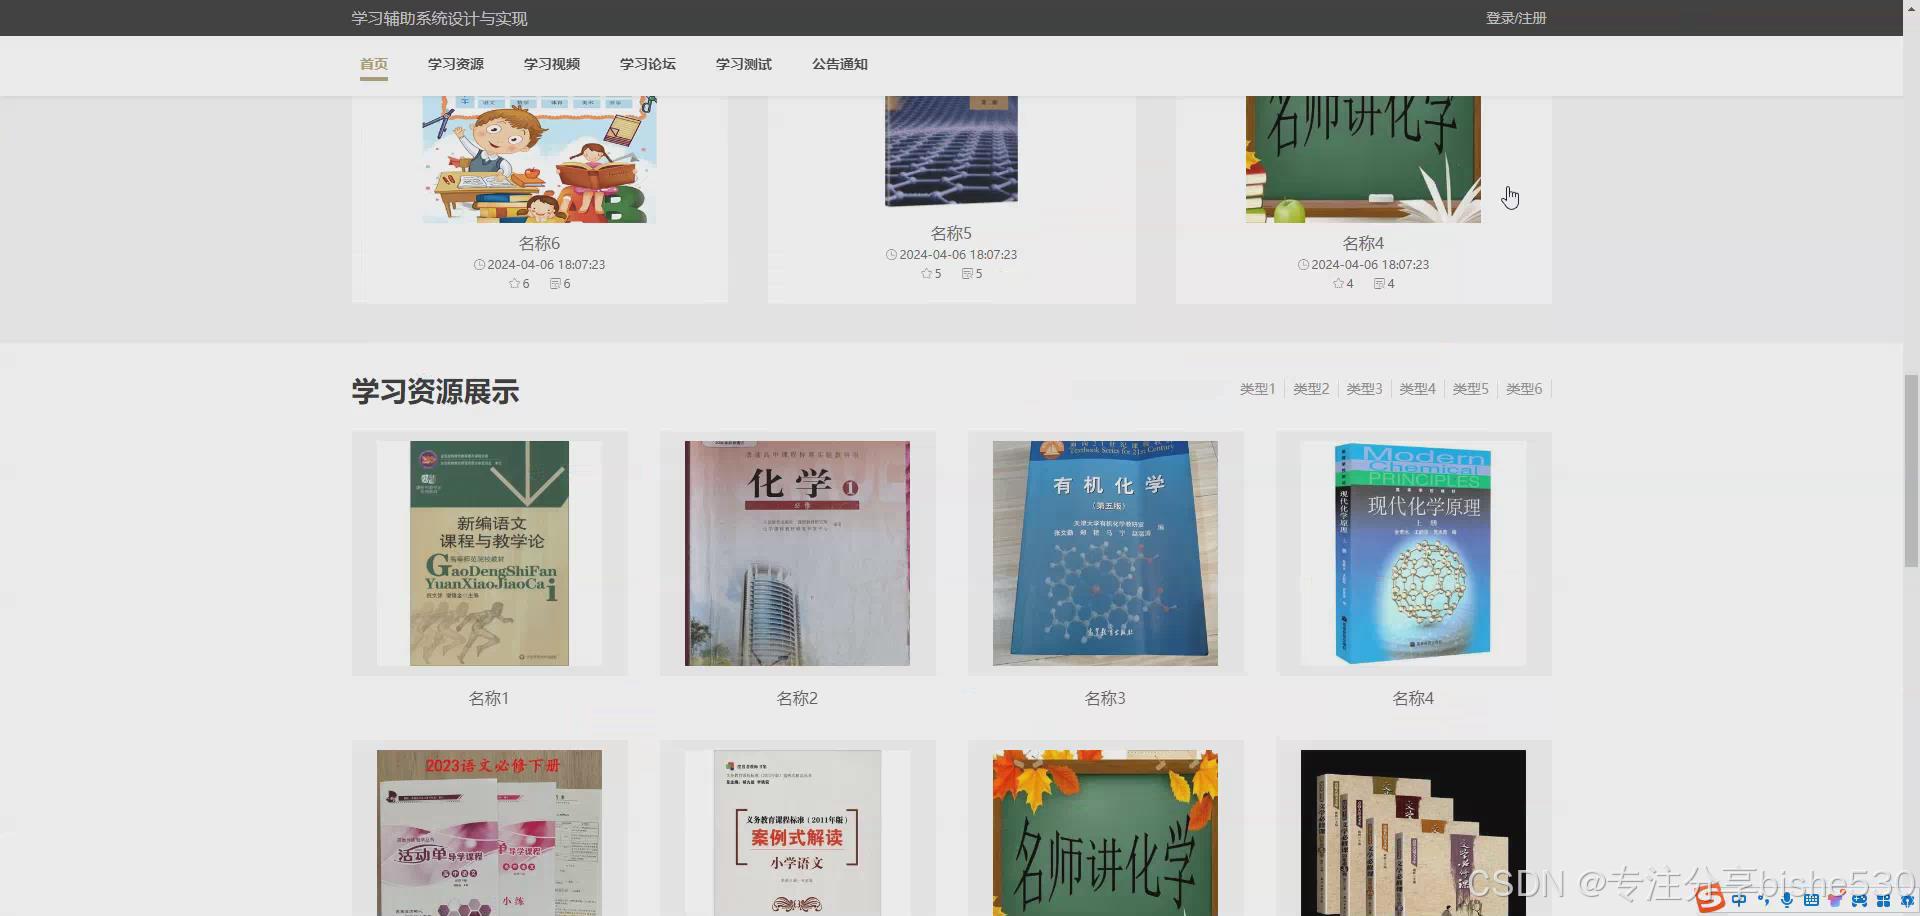Click the comment count icon under 名称4
The image size is (1920, 916).
tap(1379, 284)
